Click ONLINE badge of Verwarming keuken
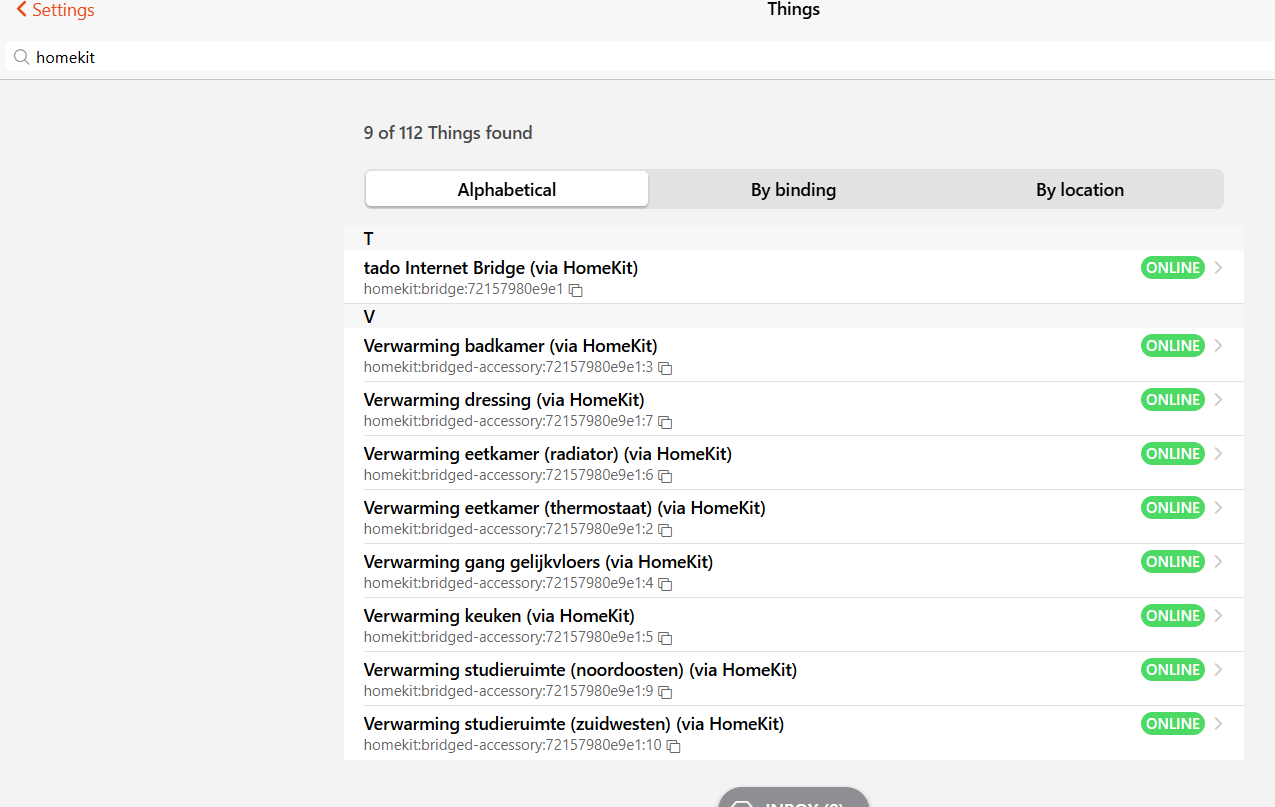Image resolution: width=1275 pixels, height=807 pixels. (x=1173, y=616)
